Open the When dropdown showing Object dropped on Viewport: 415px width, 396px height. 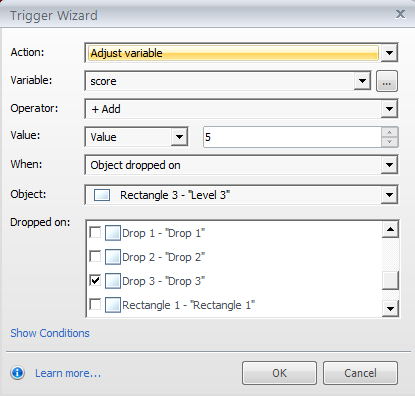(241, 165)
